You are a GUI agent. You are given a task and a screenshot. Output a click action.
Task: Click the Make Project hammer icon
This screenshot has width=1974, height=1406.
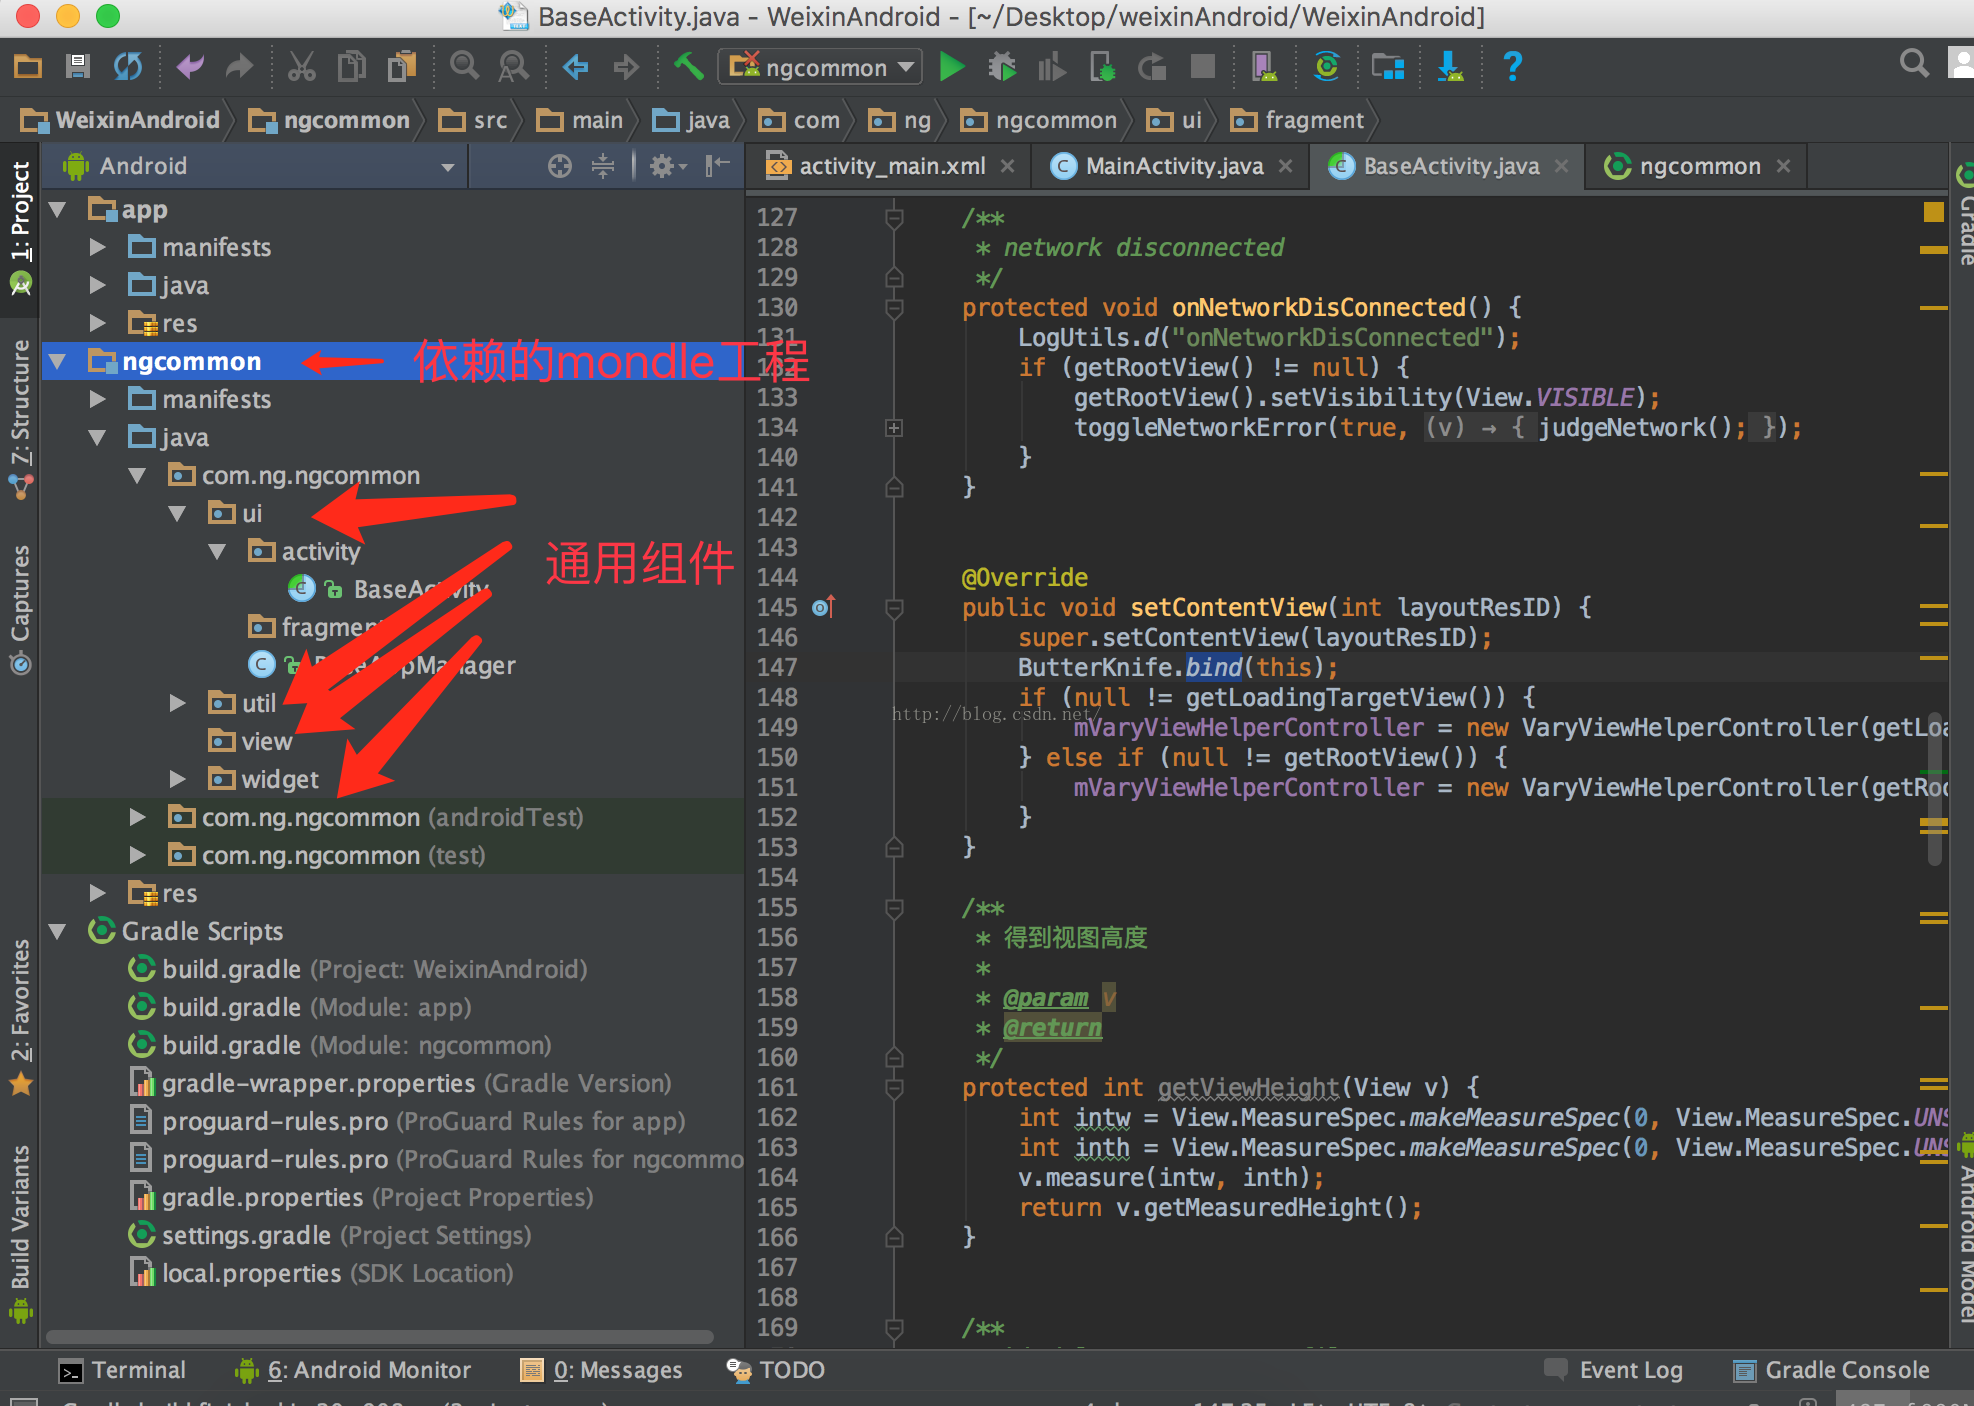pos(688,67)
